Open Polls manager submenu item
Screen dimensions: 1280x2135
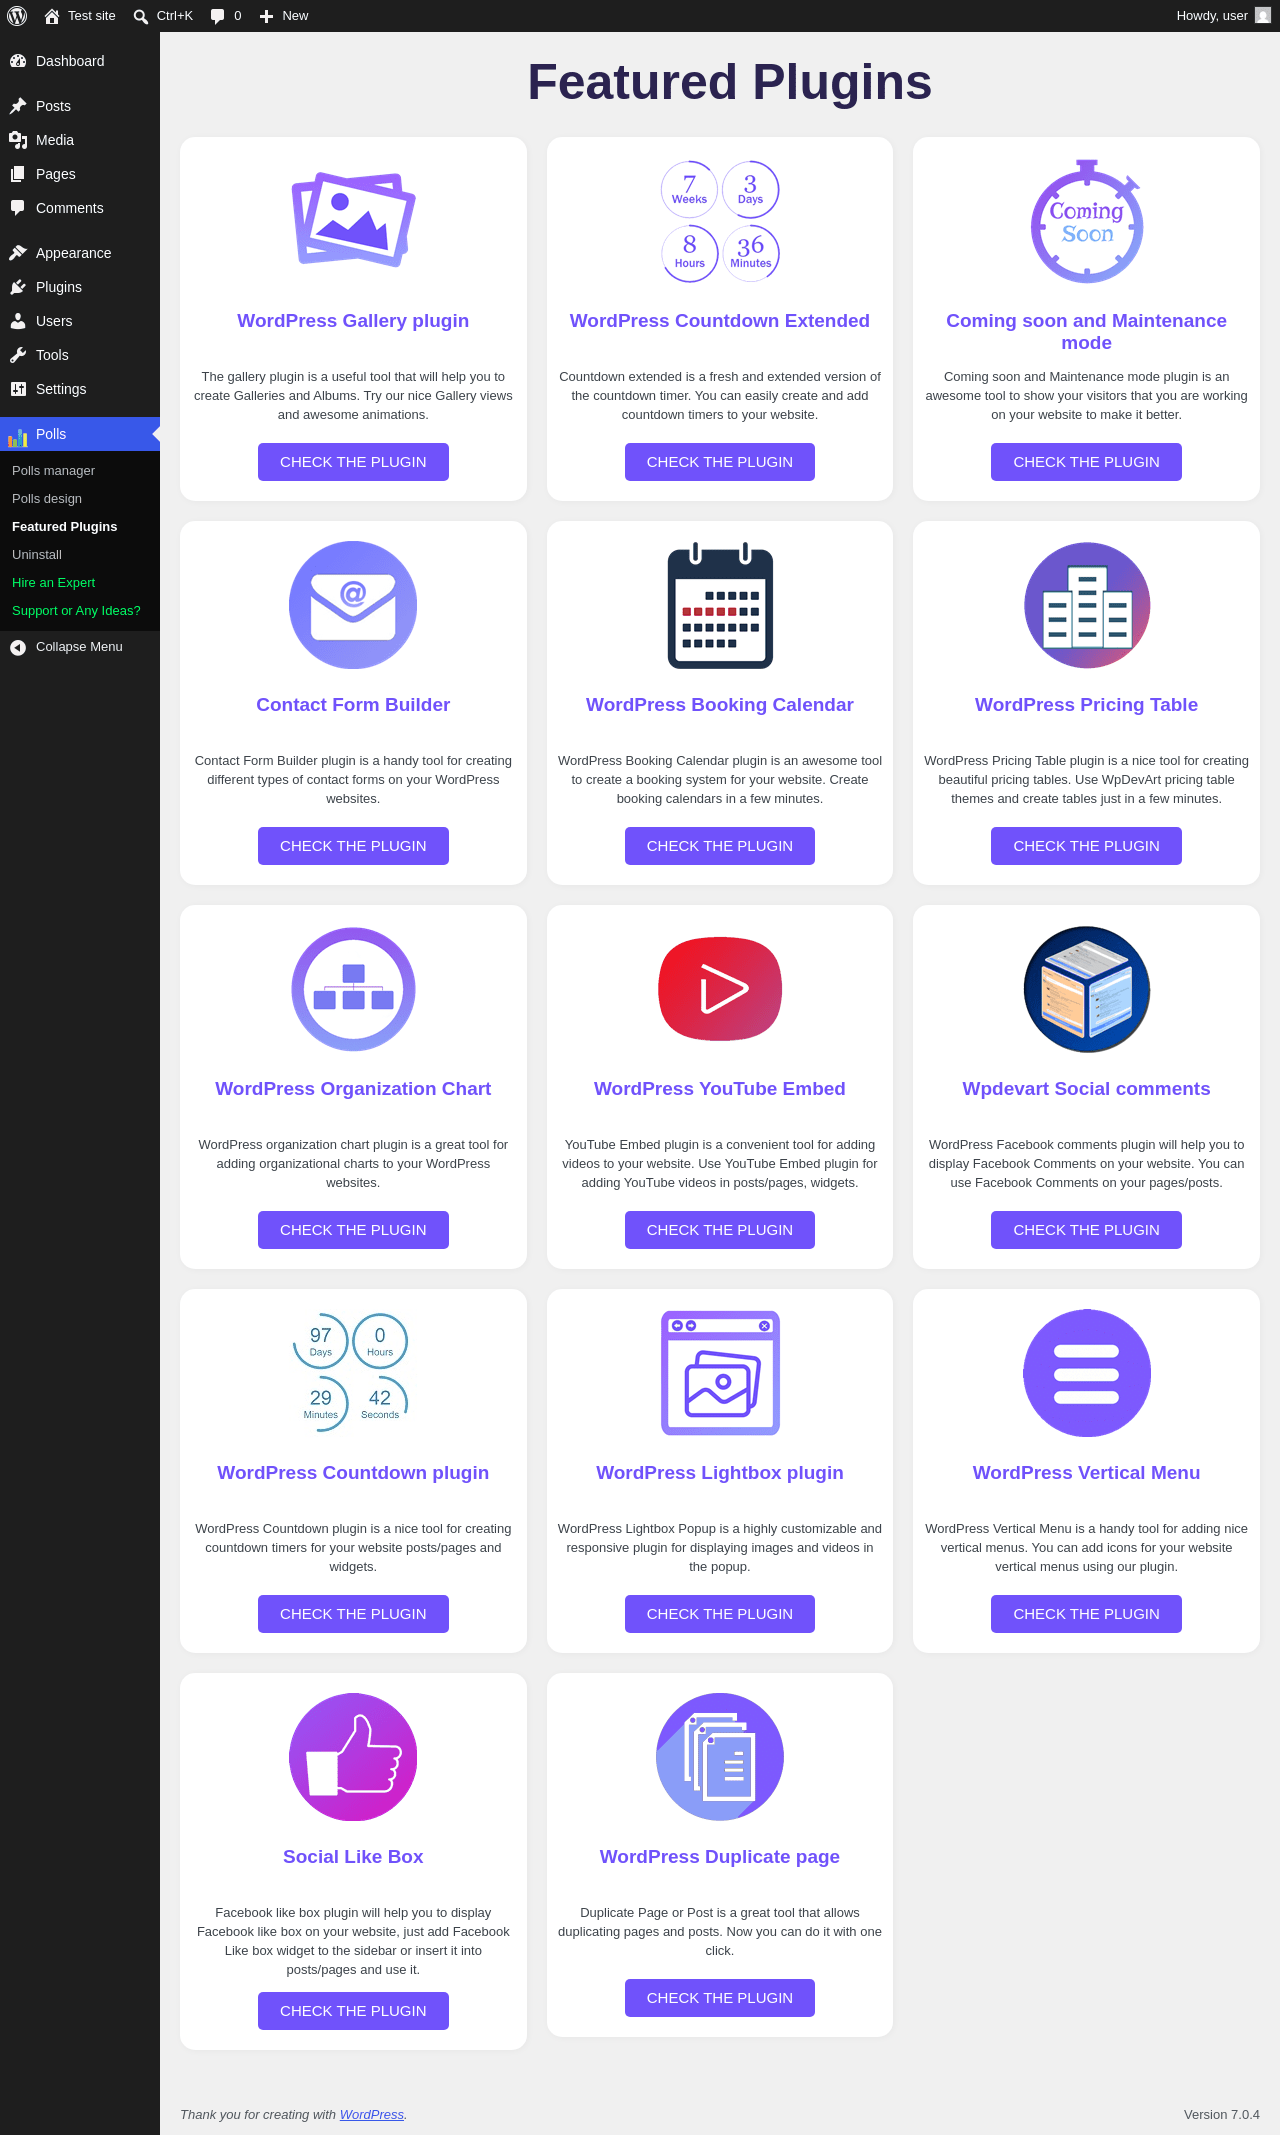[x=53, y=471]
